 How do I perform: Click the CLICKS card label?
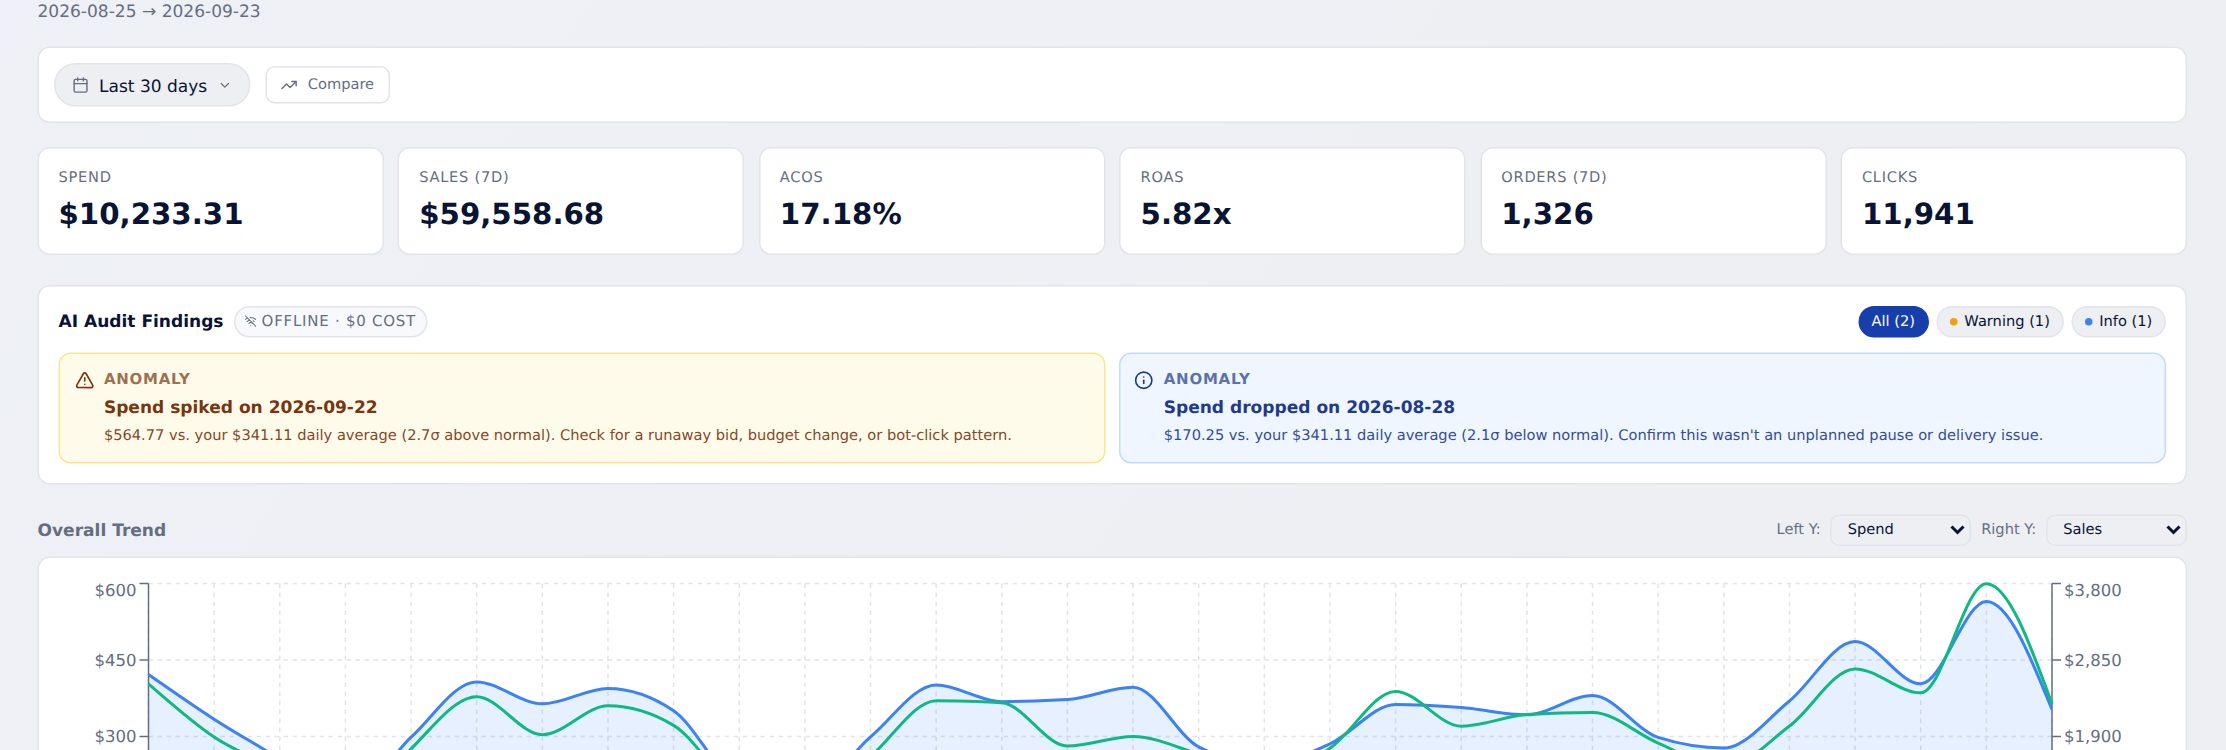[x=1890, y=177]
